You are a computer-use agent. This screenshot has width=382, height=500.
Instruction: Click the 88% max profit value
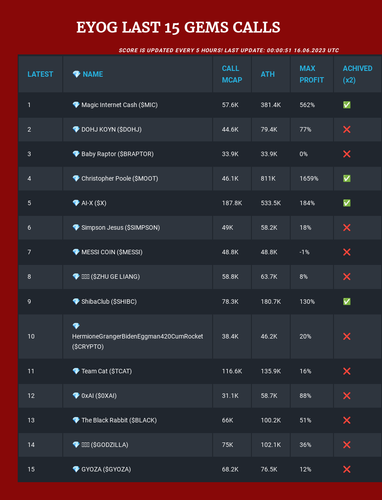pyautogui.click(x=305, y=396)
